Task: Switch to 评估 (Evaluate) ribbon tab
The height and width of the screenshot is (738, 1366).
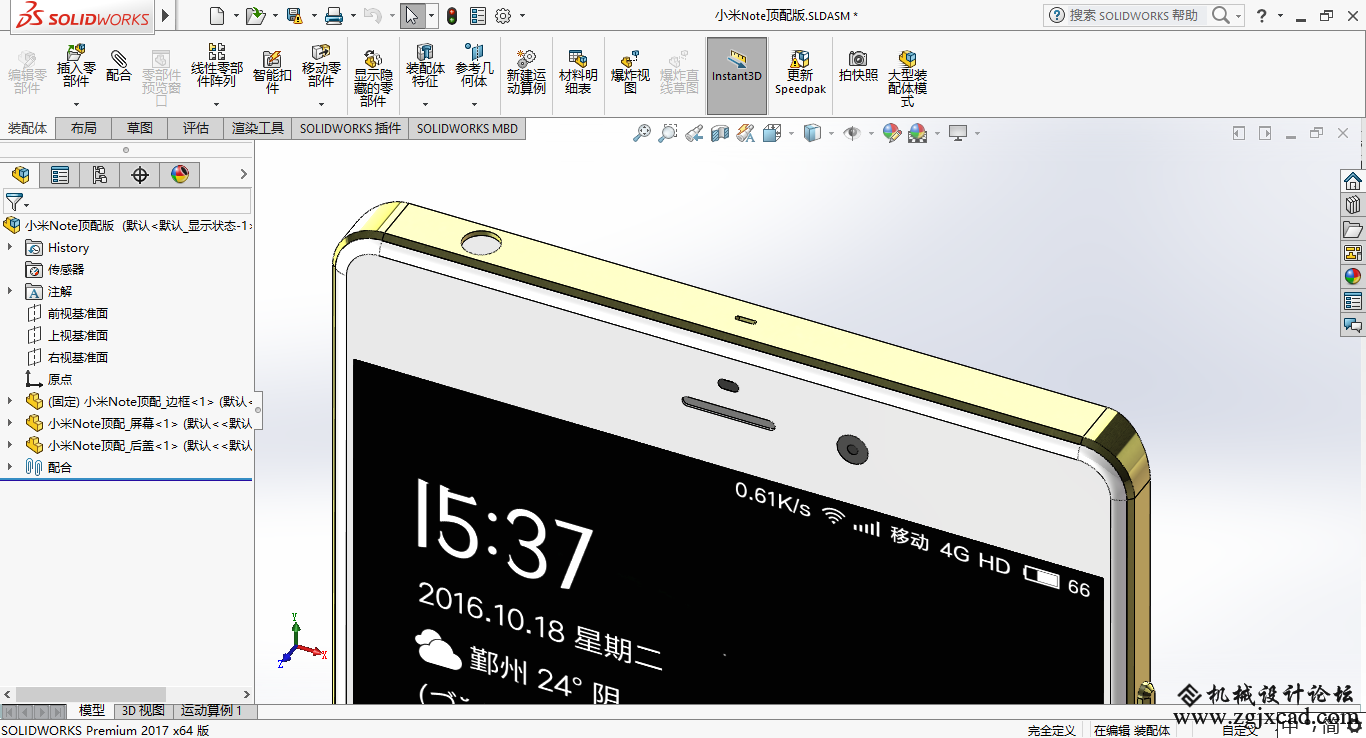Action: point(196,128)
